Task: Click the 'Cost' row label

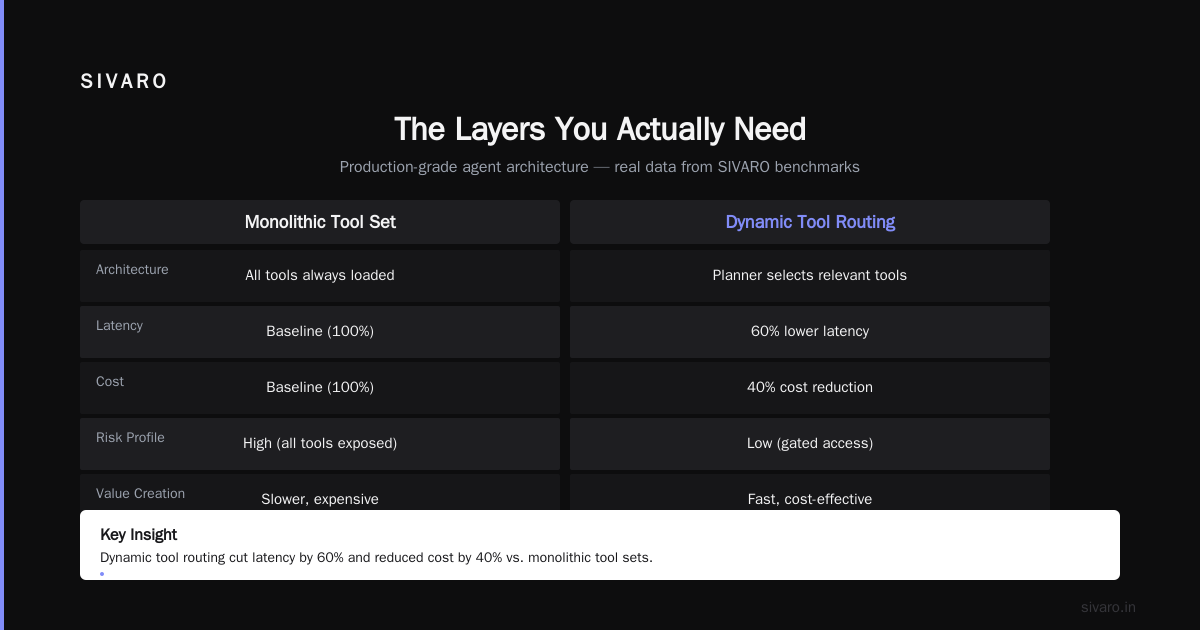Action: pos(110,381)
